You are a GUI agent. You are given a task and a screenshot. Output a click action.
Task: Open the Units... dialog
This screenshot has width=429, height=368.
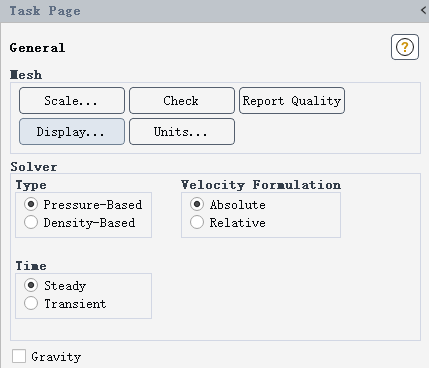(x=182, y=132)
